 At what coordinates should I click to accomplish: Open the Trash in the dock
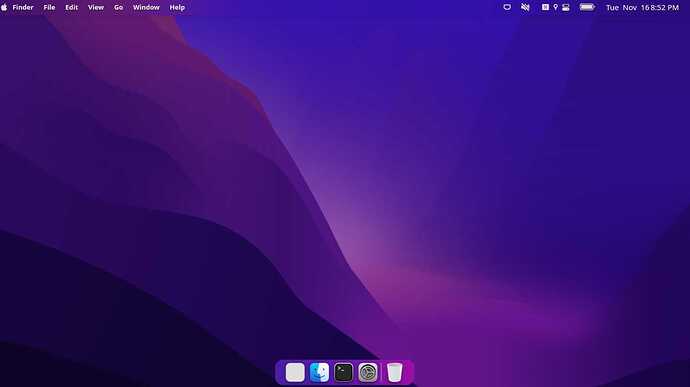click(x=395, y=372)
